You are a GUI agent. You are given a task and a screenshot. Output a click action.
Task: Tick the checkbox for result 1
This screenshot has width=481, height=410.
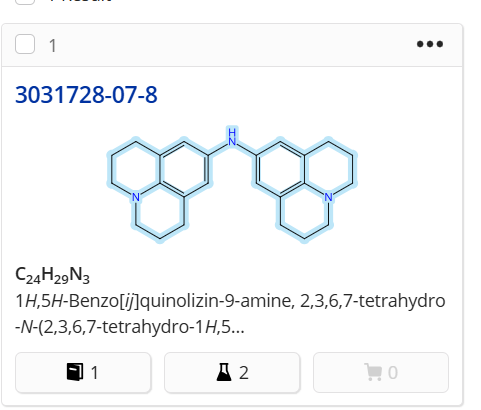25,44
